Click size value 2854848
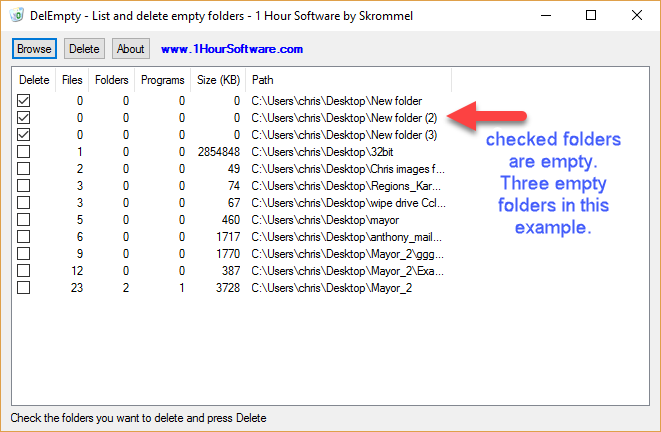Viewport: 661px width, 432px height. 219,152
